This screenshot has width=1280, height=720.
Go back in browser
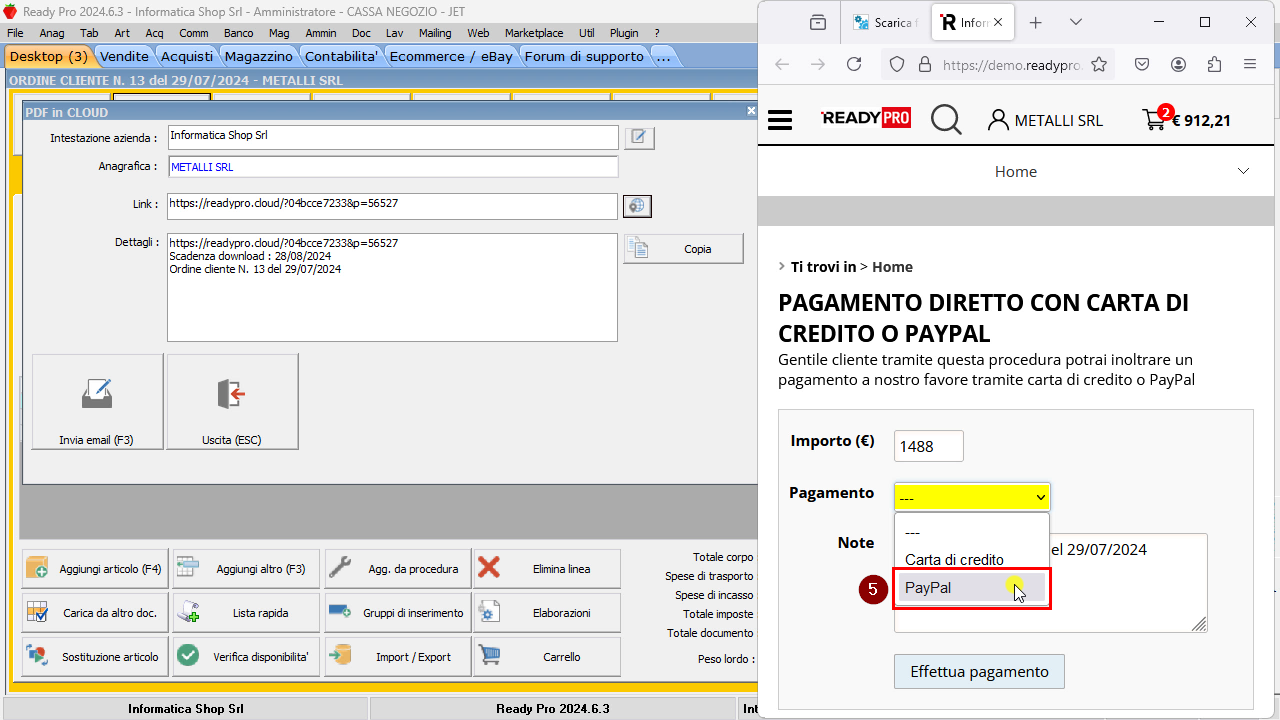pyautogui.click(x=782, y=64)
